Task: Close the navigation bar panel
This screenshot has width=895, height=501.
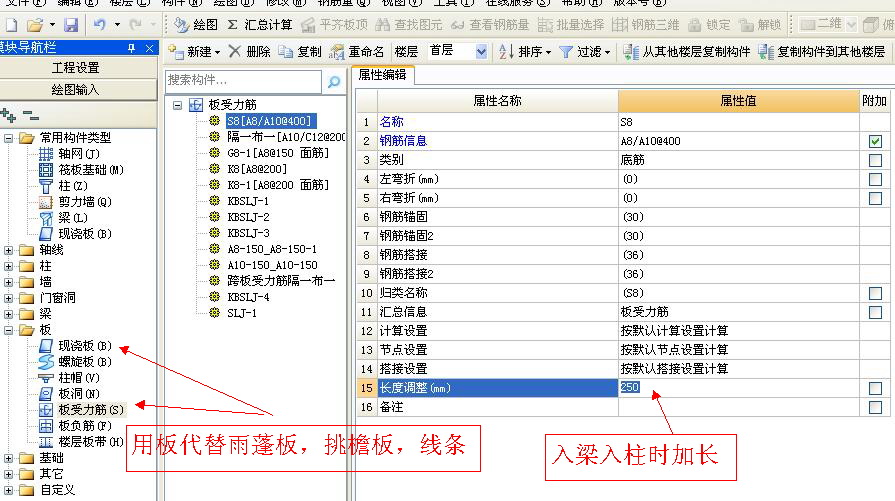Action: point(150,48)
